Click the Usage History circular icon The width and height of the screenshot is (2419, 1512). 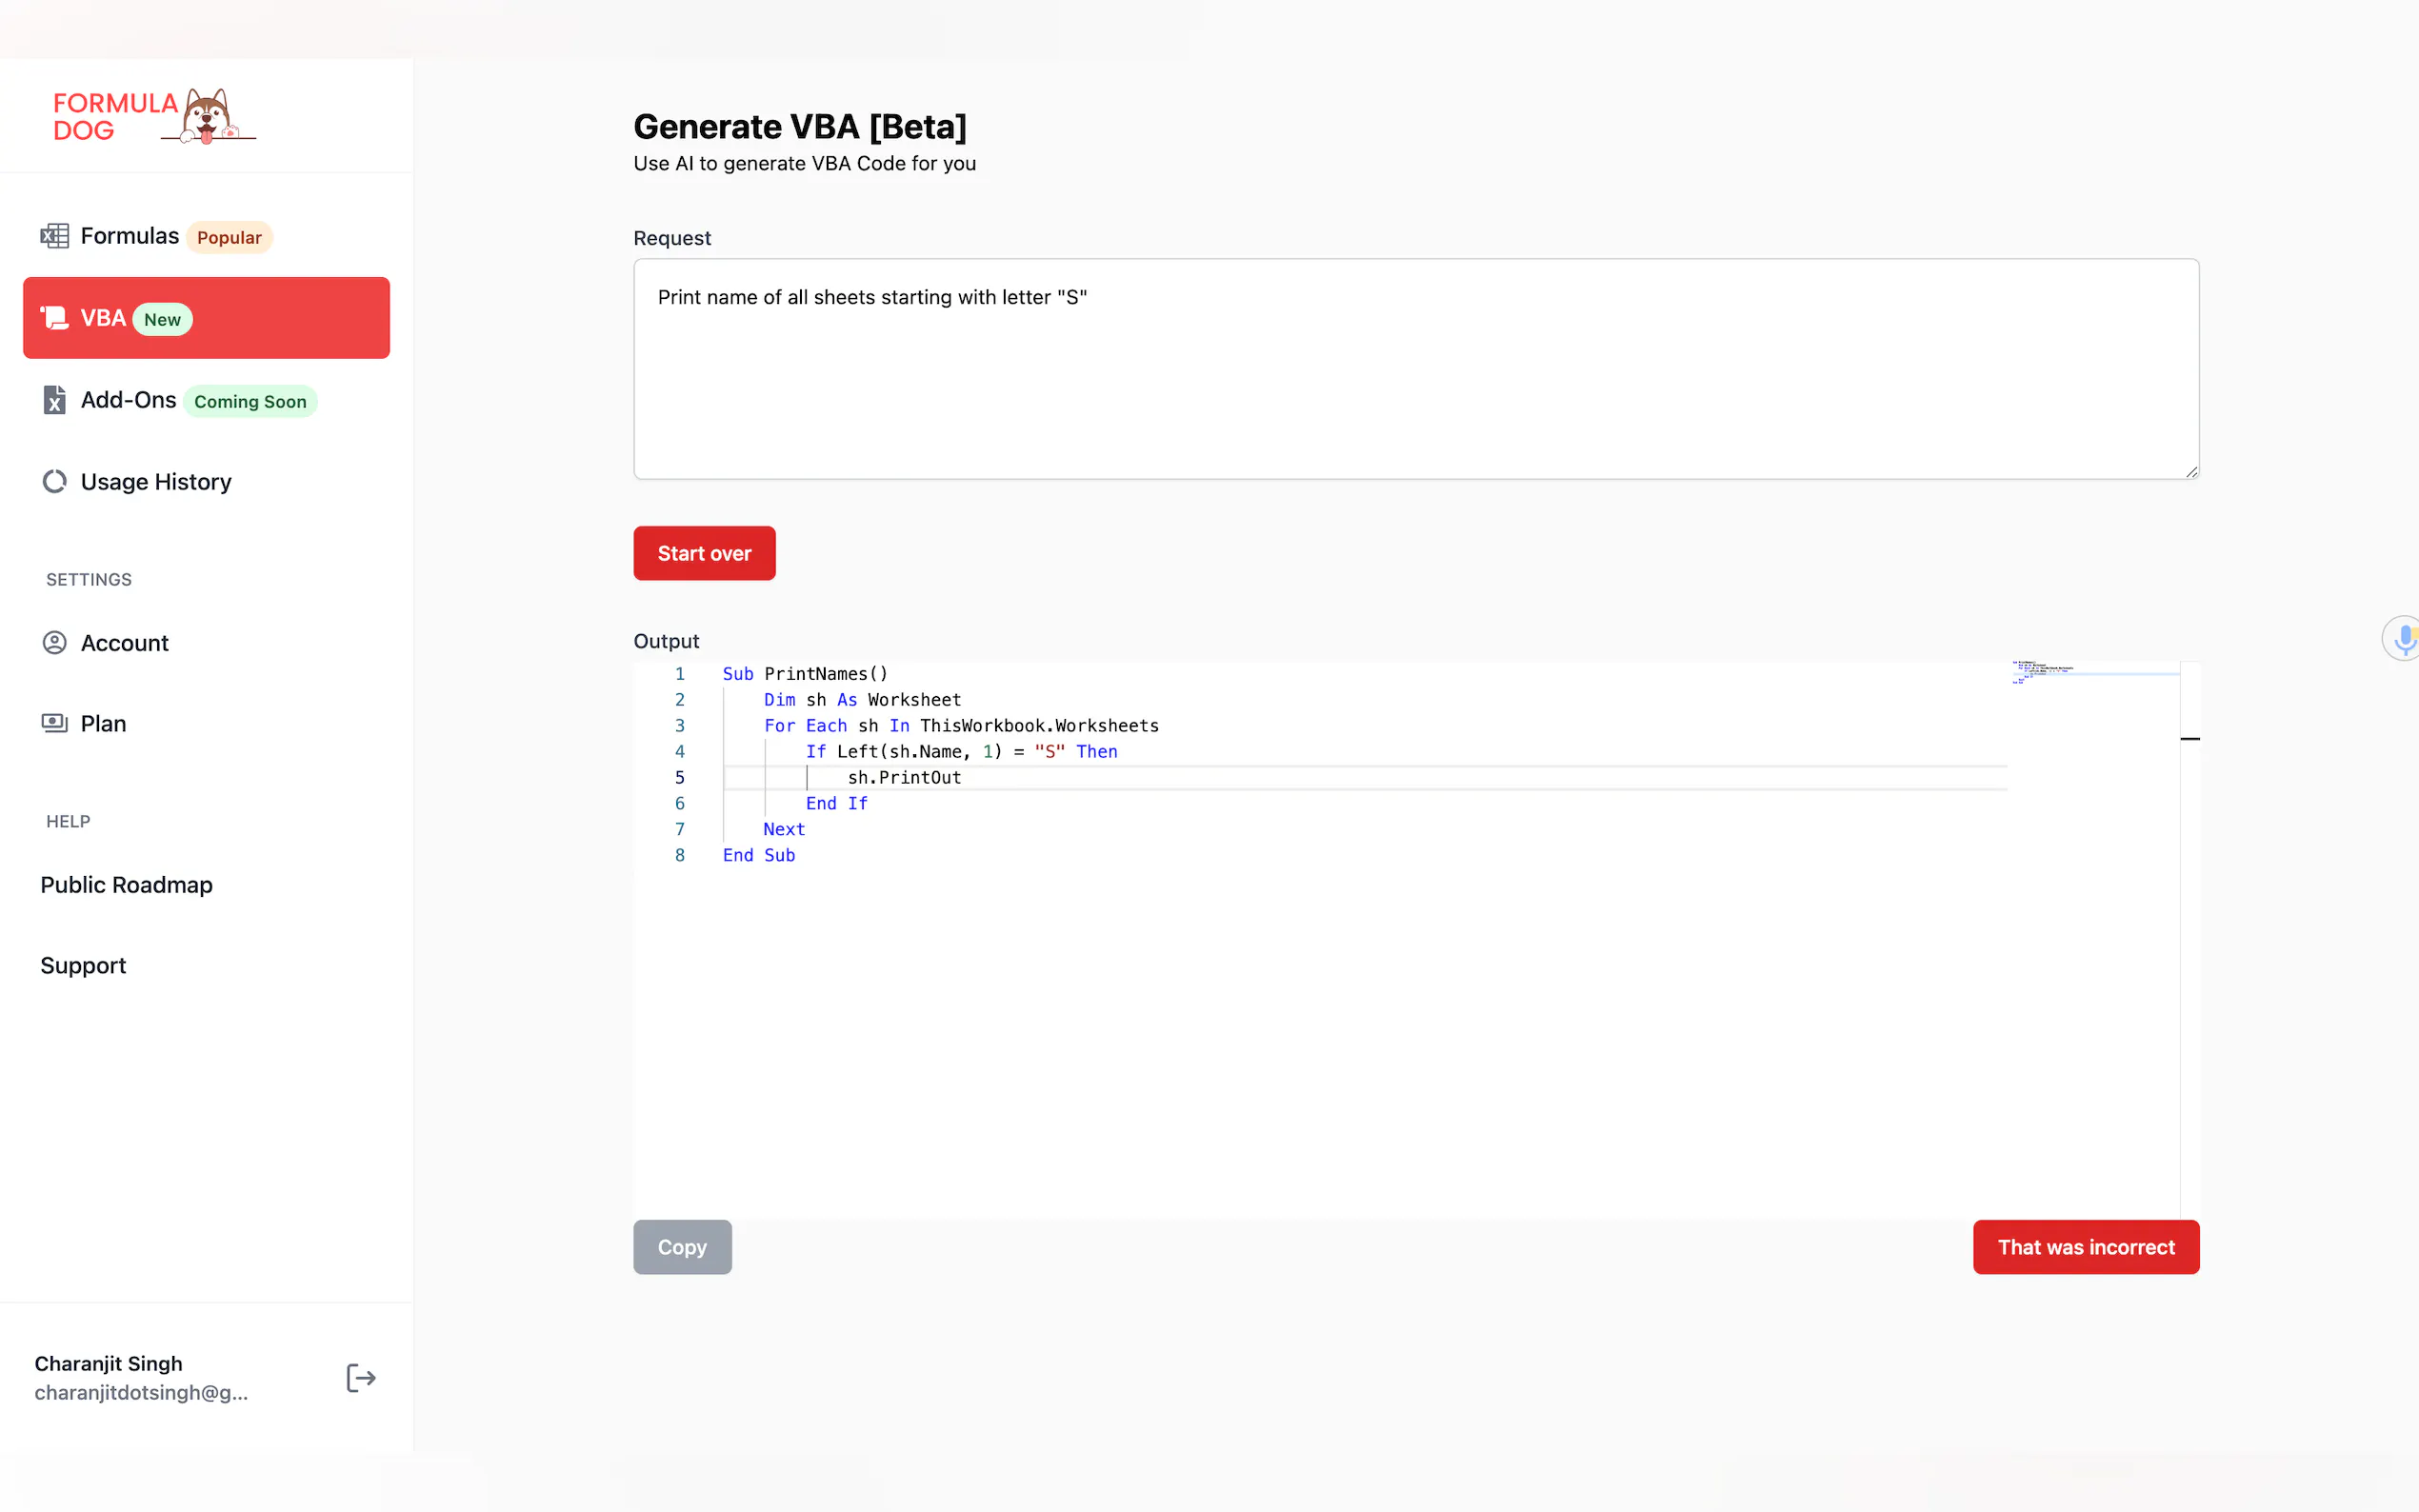tap(54, 482)
